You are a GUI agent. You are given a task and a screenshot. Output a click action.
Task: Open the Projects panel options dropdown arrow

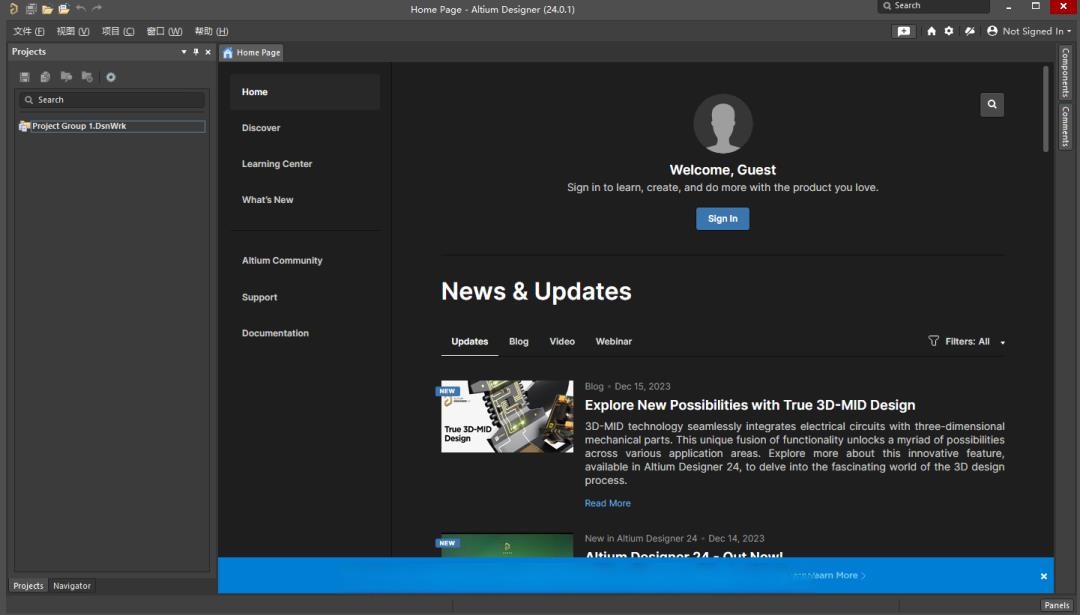tap(184, 52)
